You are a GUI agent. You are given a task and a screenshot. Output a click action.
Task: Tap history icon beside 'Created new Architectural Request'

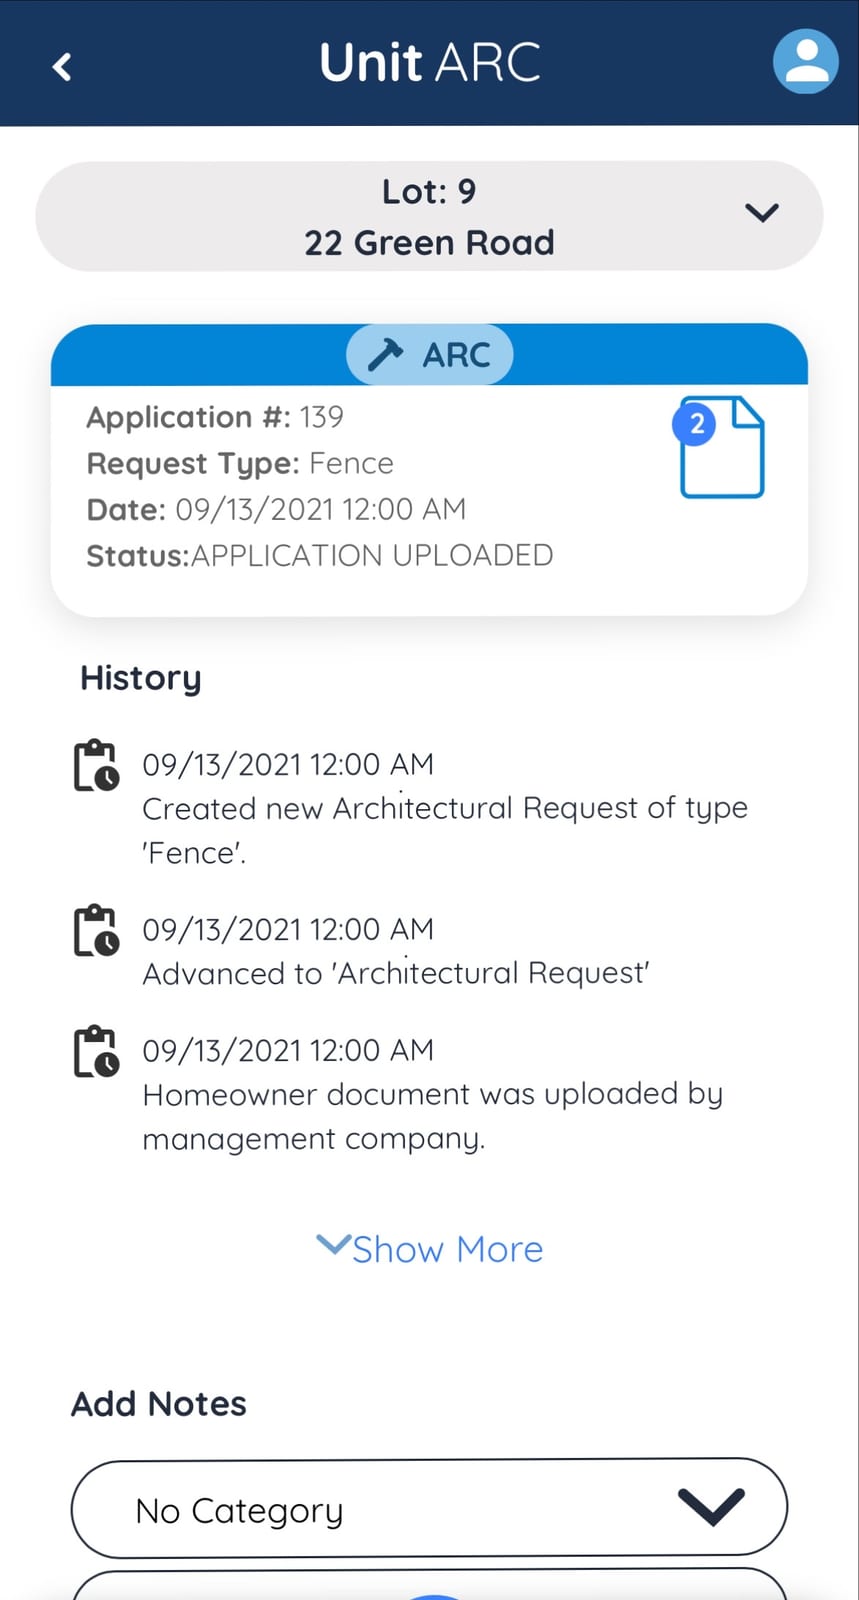[x=96, y=766]
